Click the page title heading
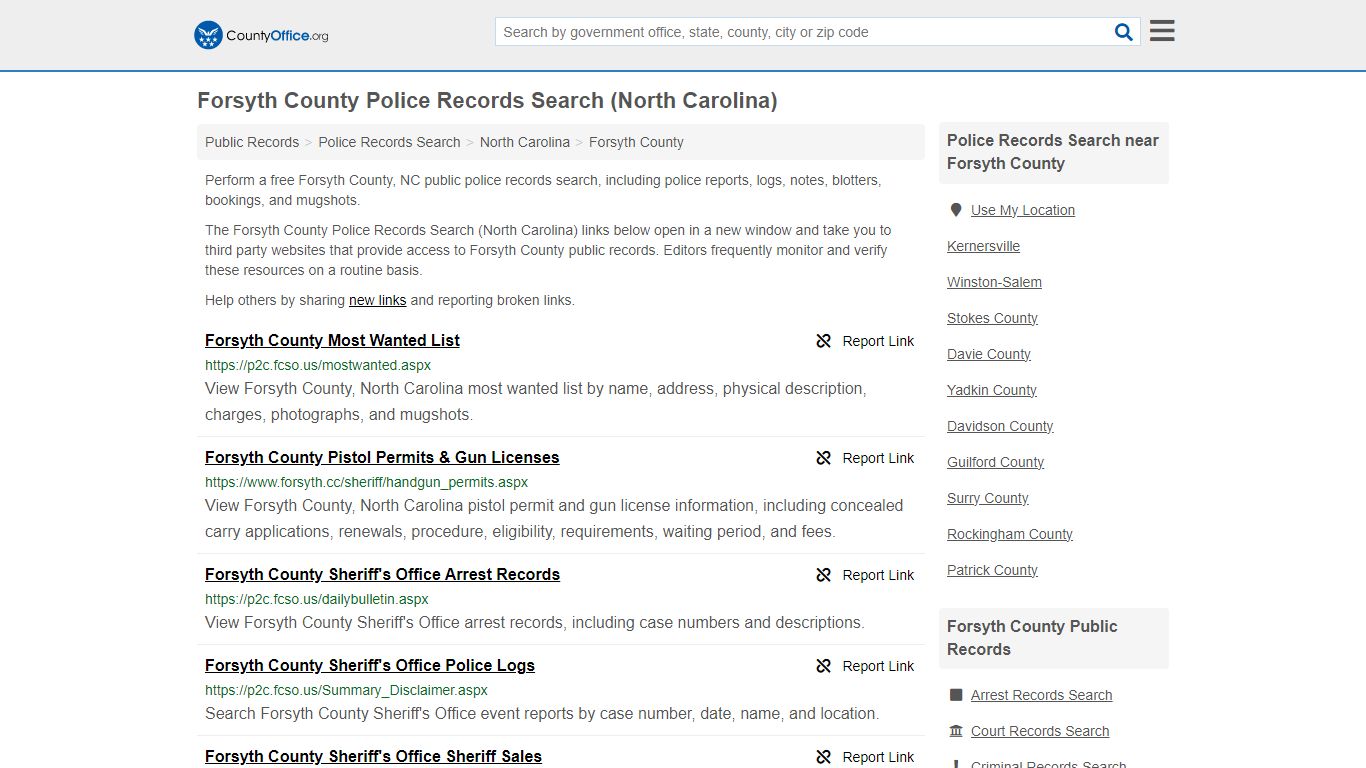 point(487,100)
